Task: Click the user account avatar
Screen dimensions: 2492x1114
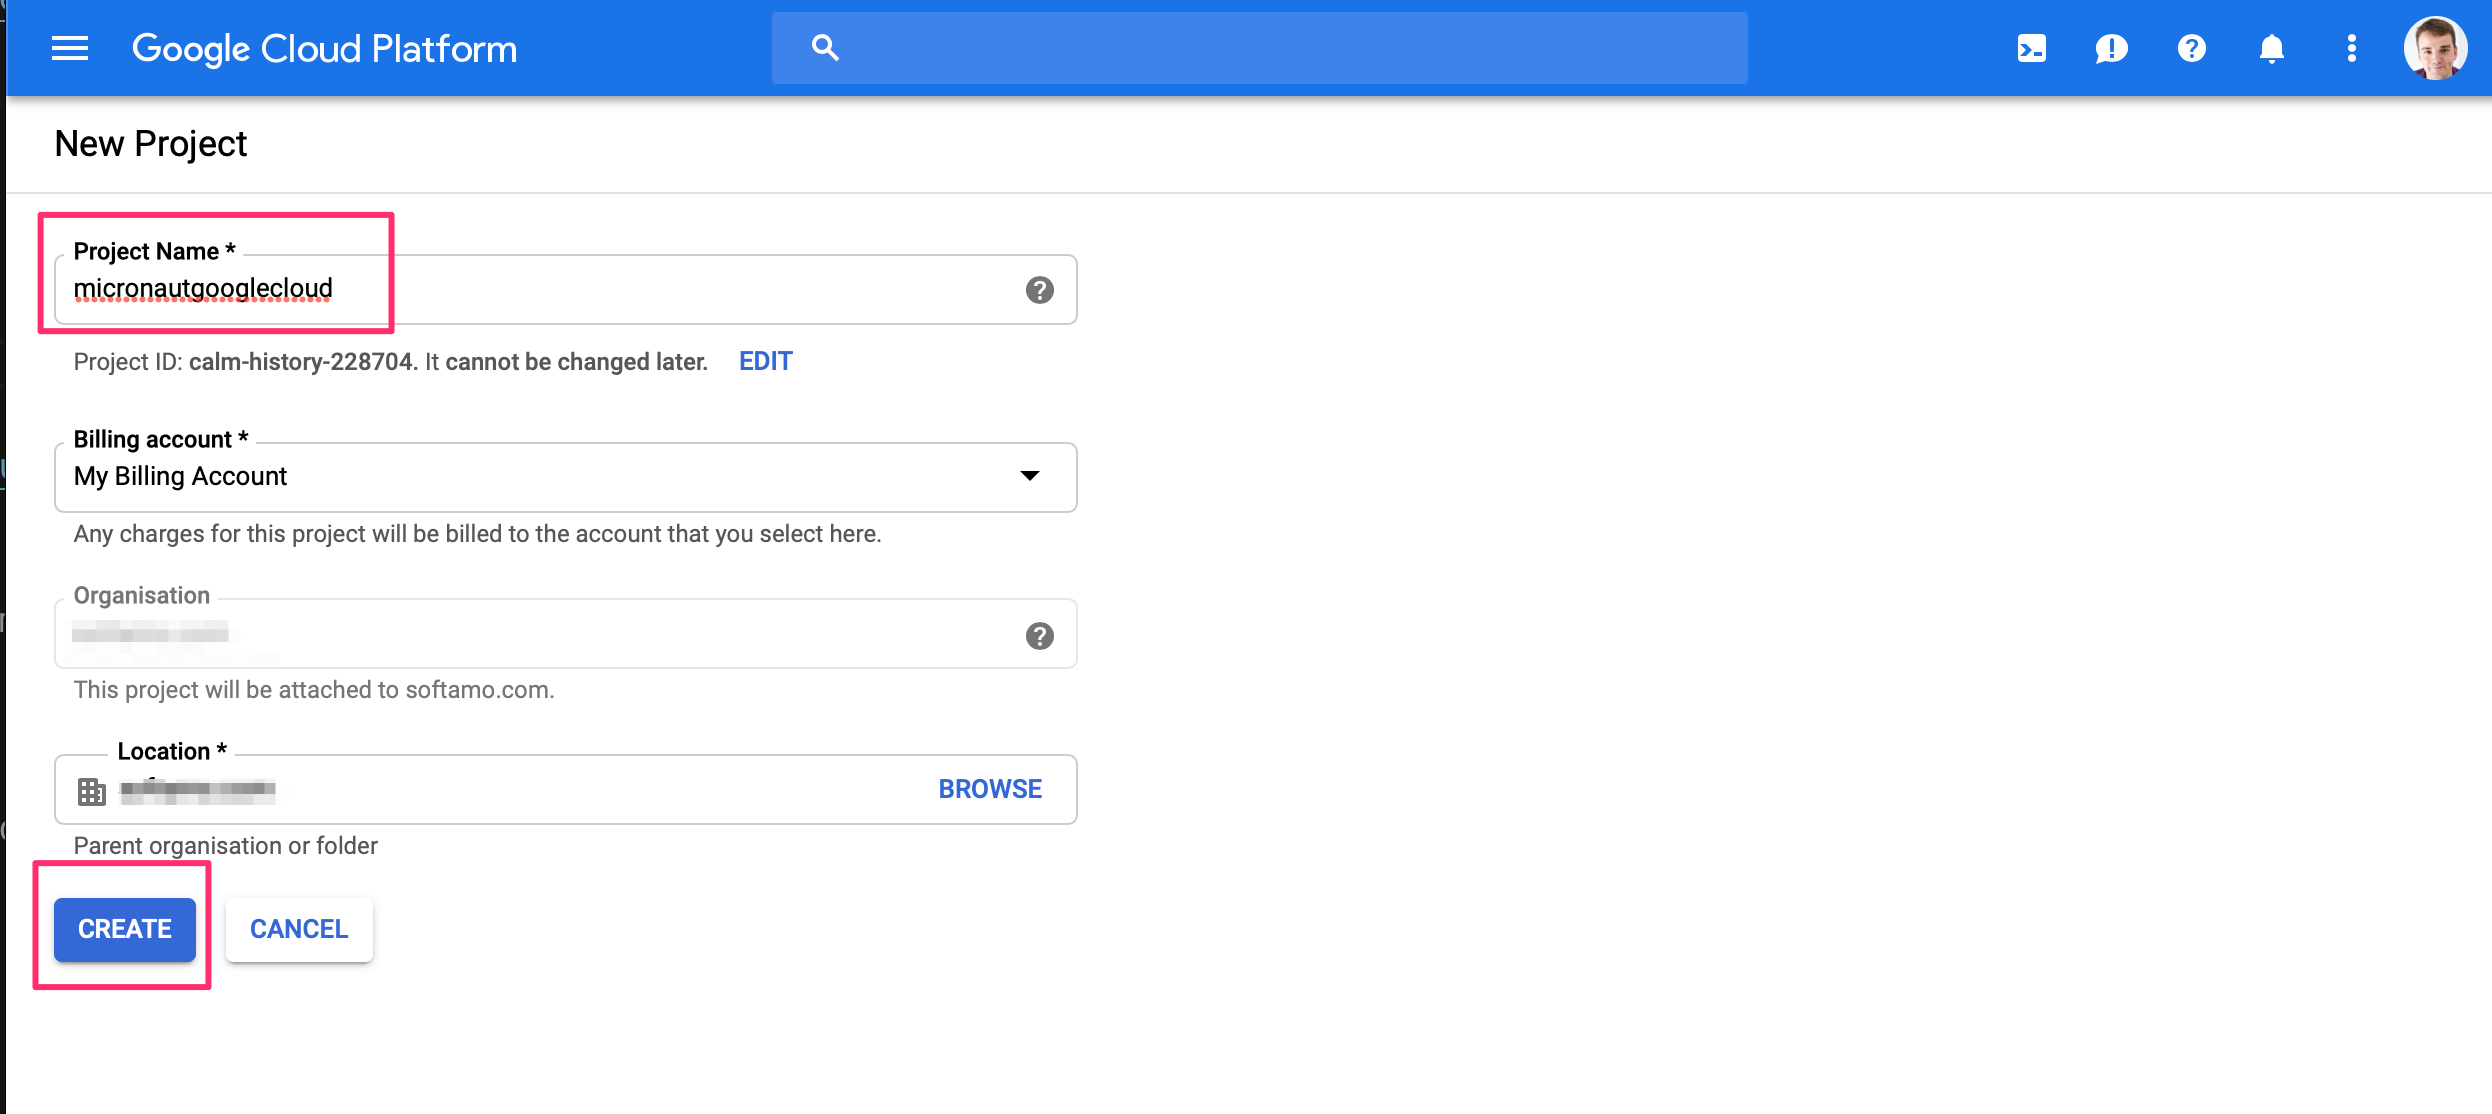Action: (2435, 48)
